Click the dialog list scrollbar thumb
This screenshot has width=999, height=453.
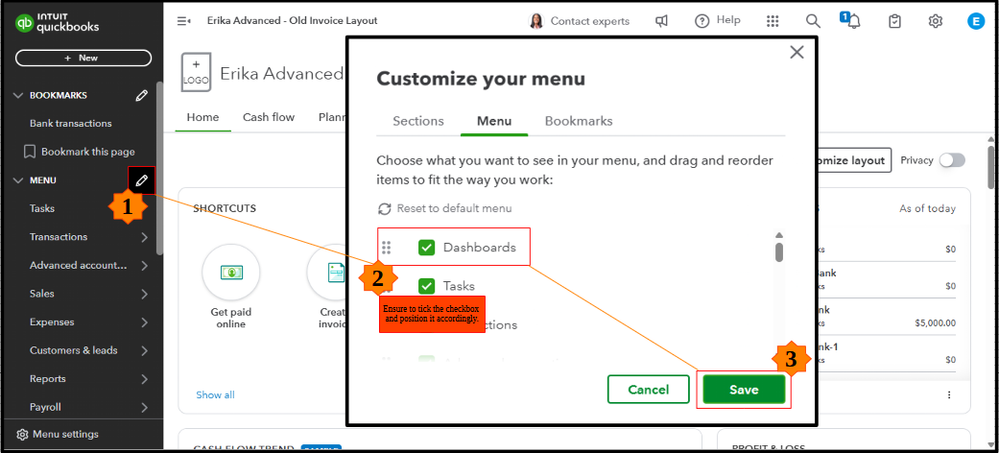(x=779, y=252)
